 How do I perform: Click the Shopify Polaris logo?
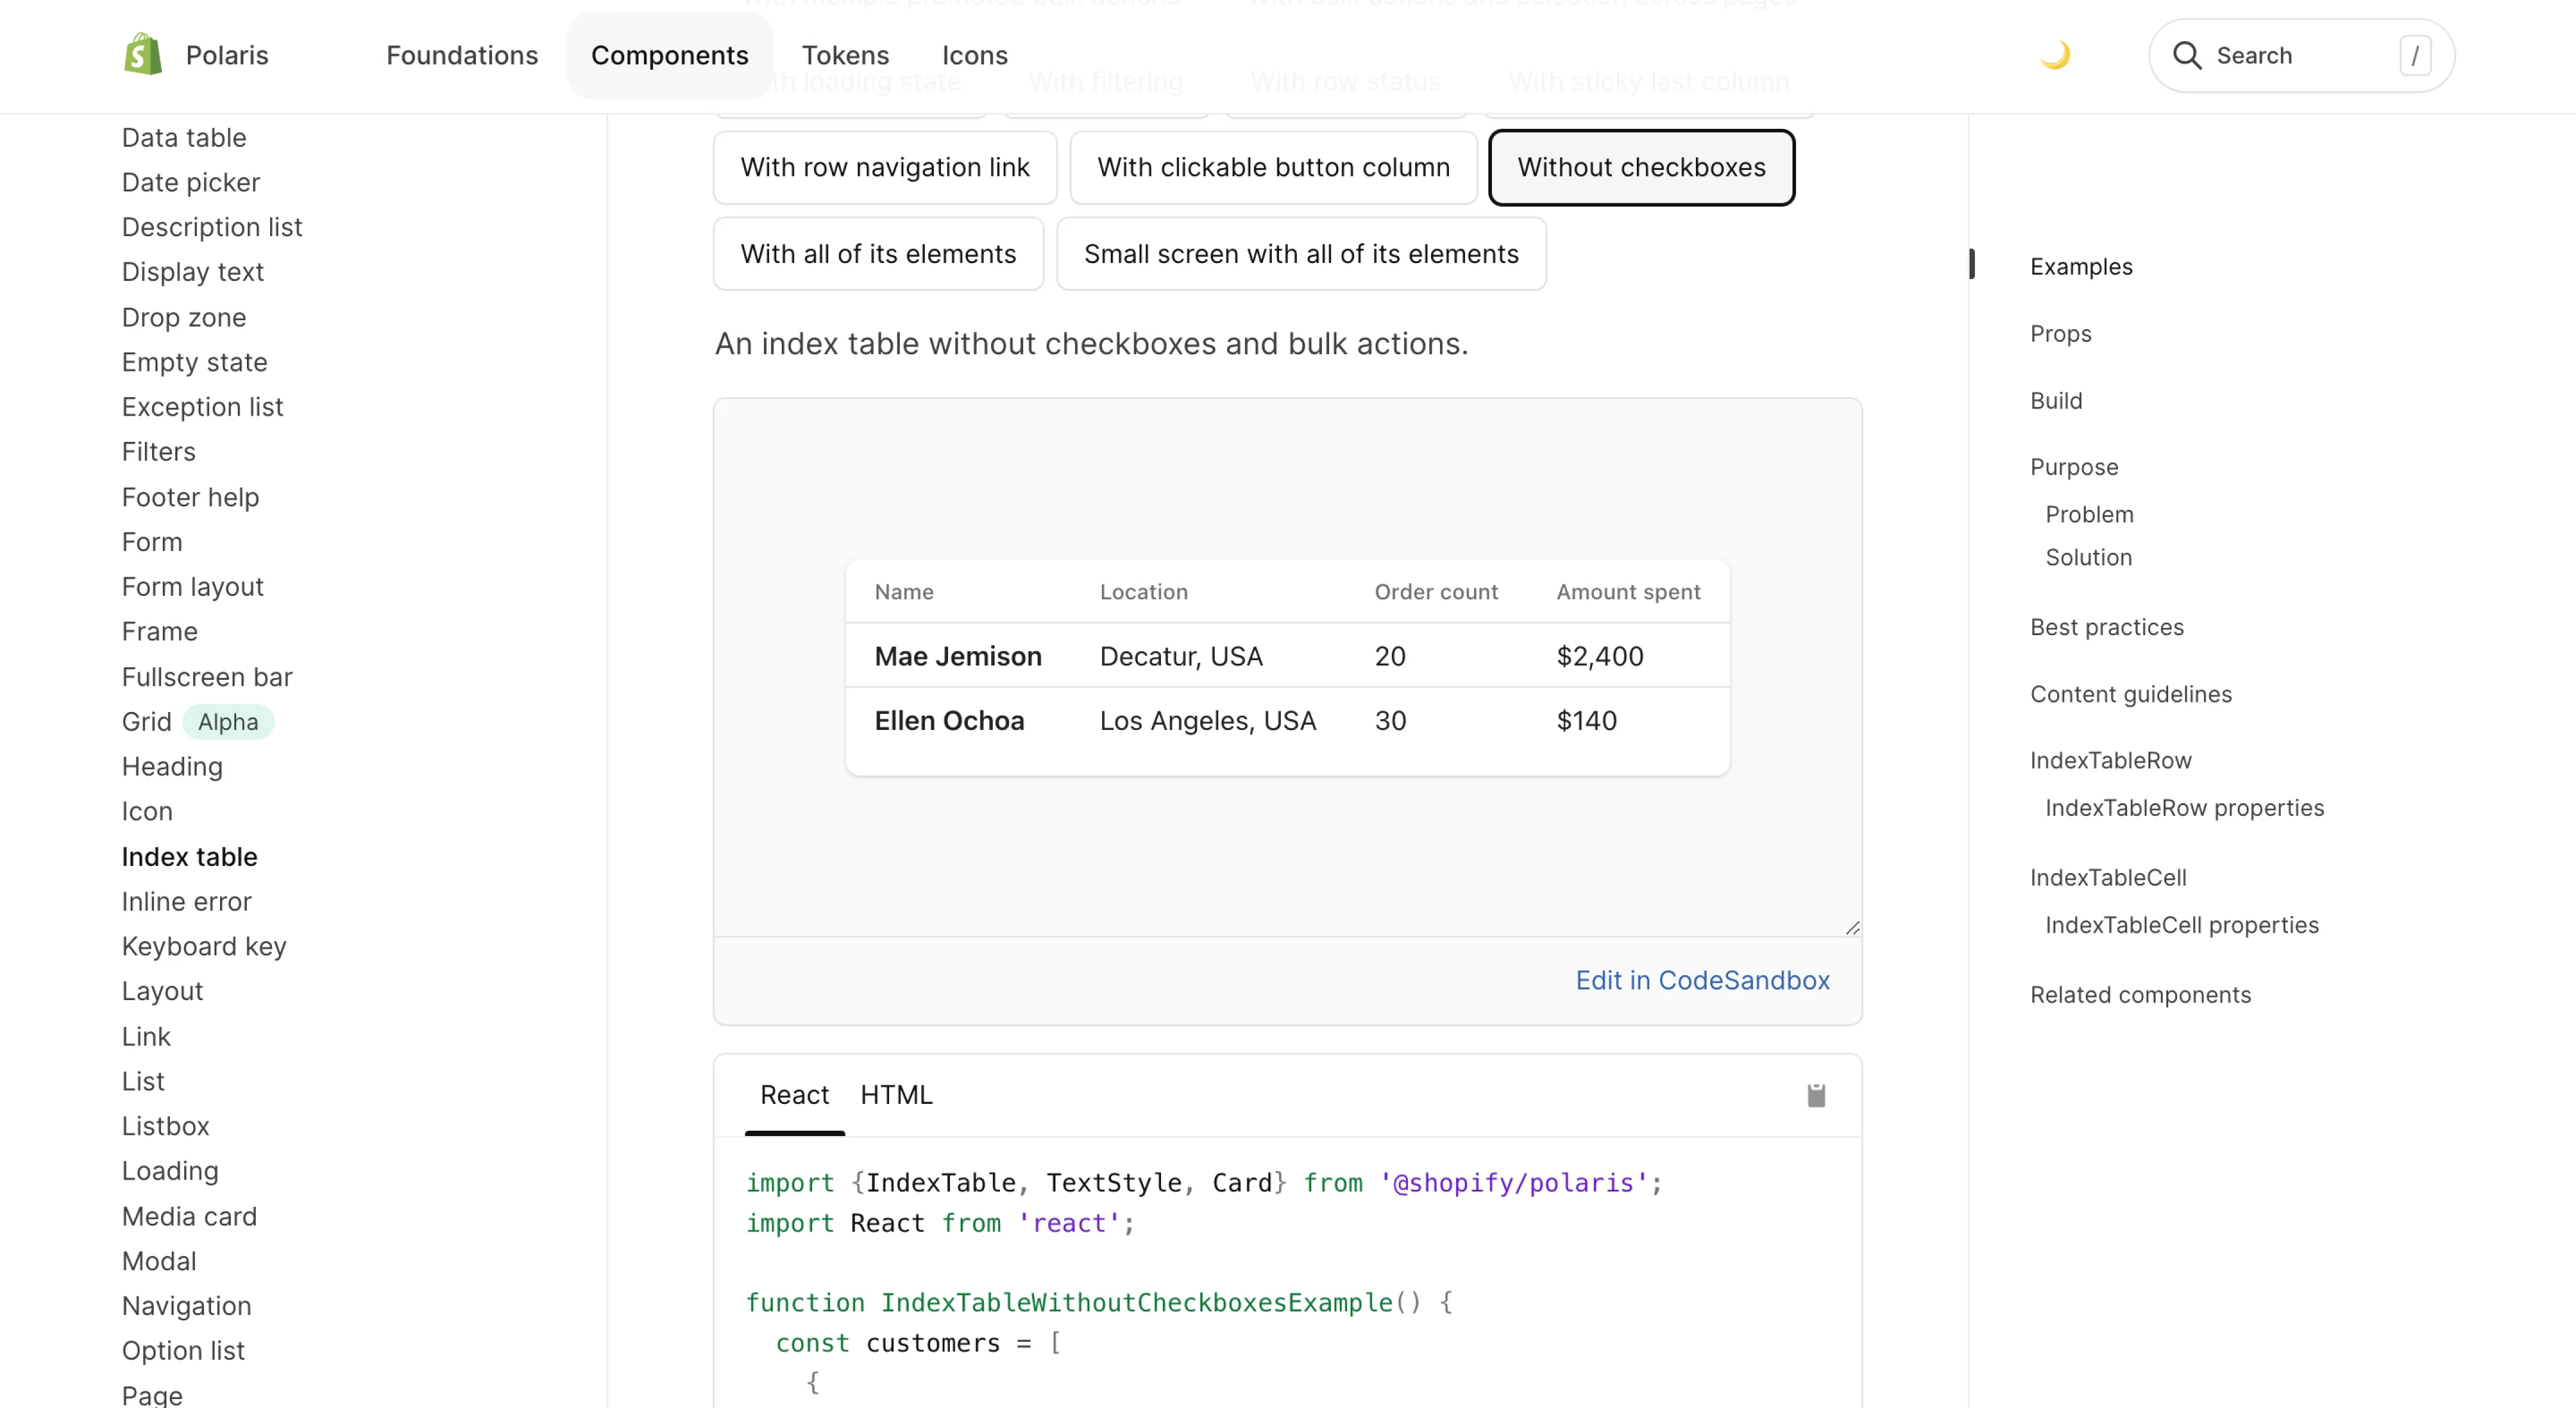[x=143, y=54]
